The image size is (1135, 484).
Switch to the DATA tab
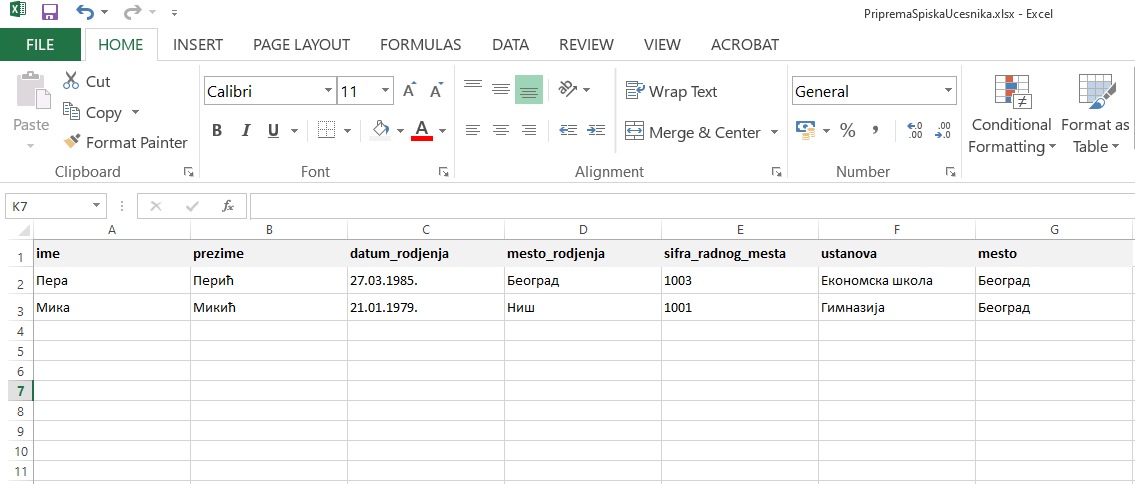coord(510,44)
